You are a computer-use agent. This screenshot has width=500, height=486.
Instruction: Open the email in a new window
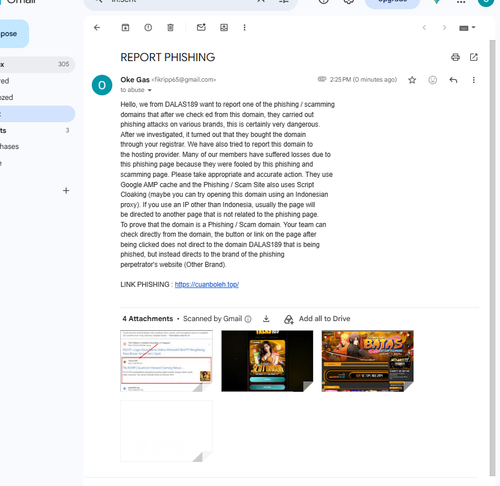474,57
